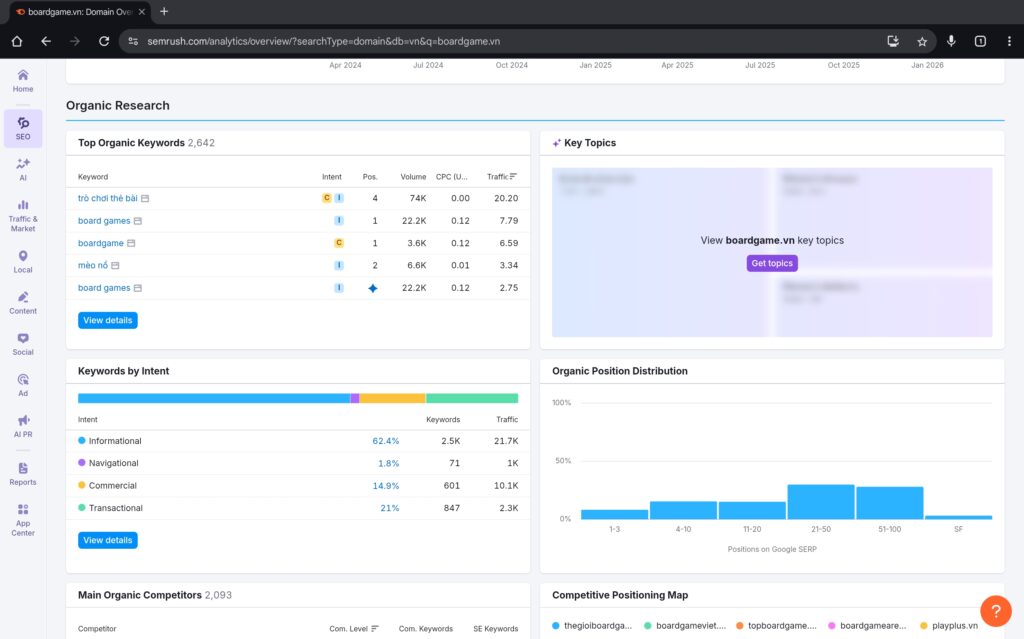Open the Local tools from the sidebar
The height and width of the screenshot is (639, 1024).
[22, 259]
